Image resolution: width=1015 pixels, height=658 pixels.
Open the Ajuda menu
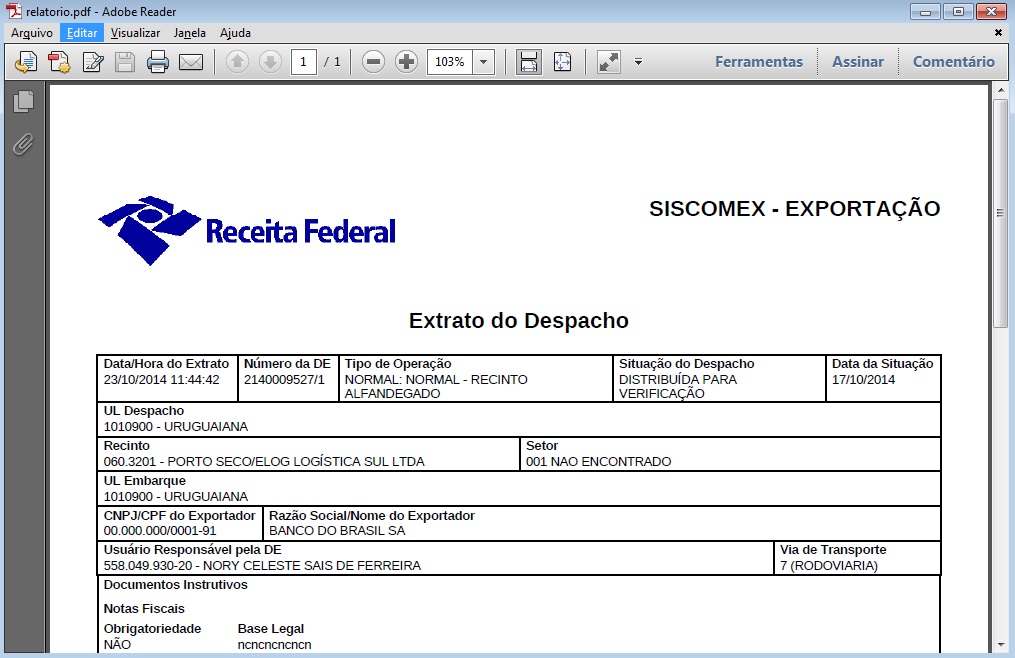[235, 33]
